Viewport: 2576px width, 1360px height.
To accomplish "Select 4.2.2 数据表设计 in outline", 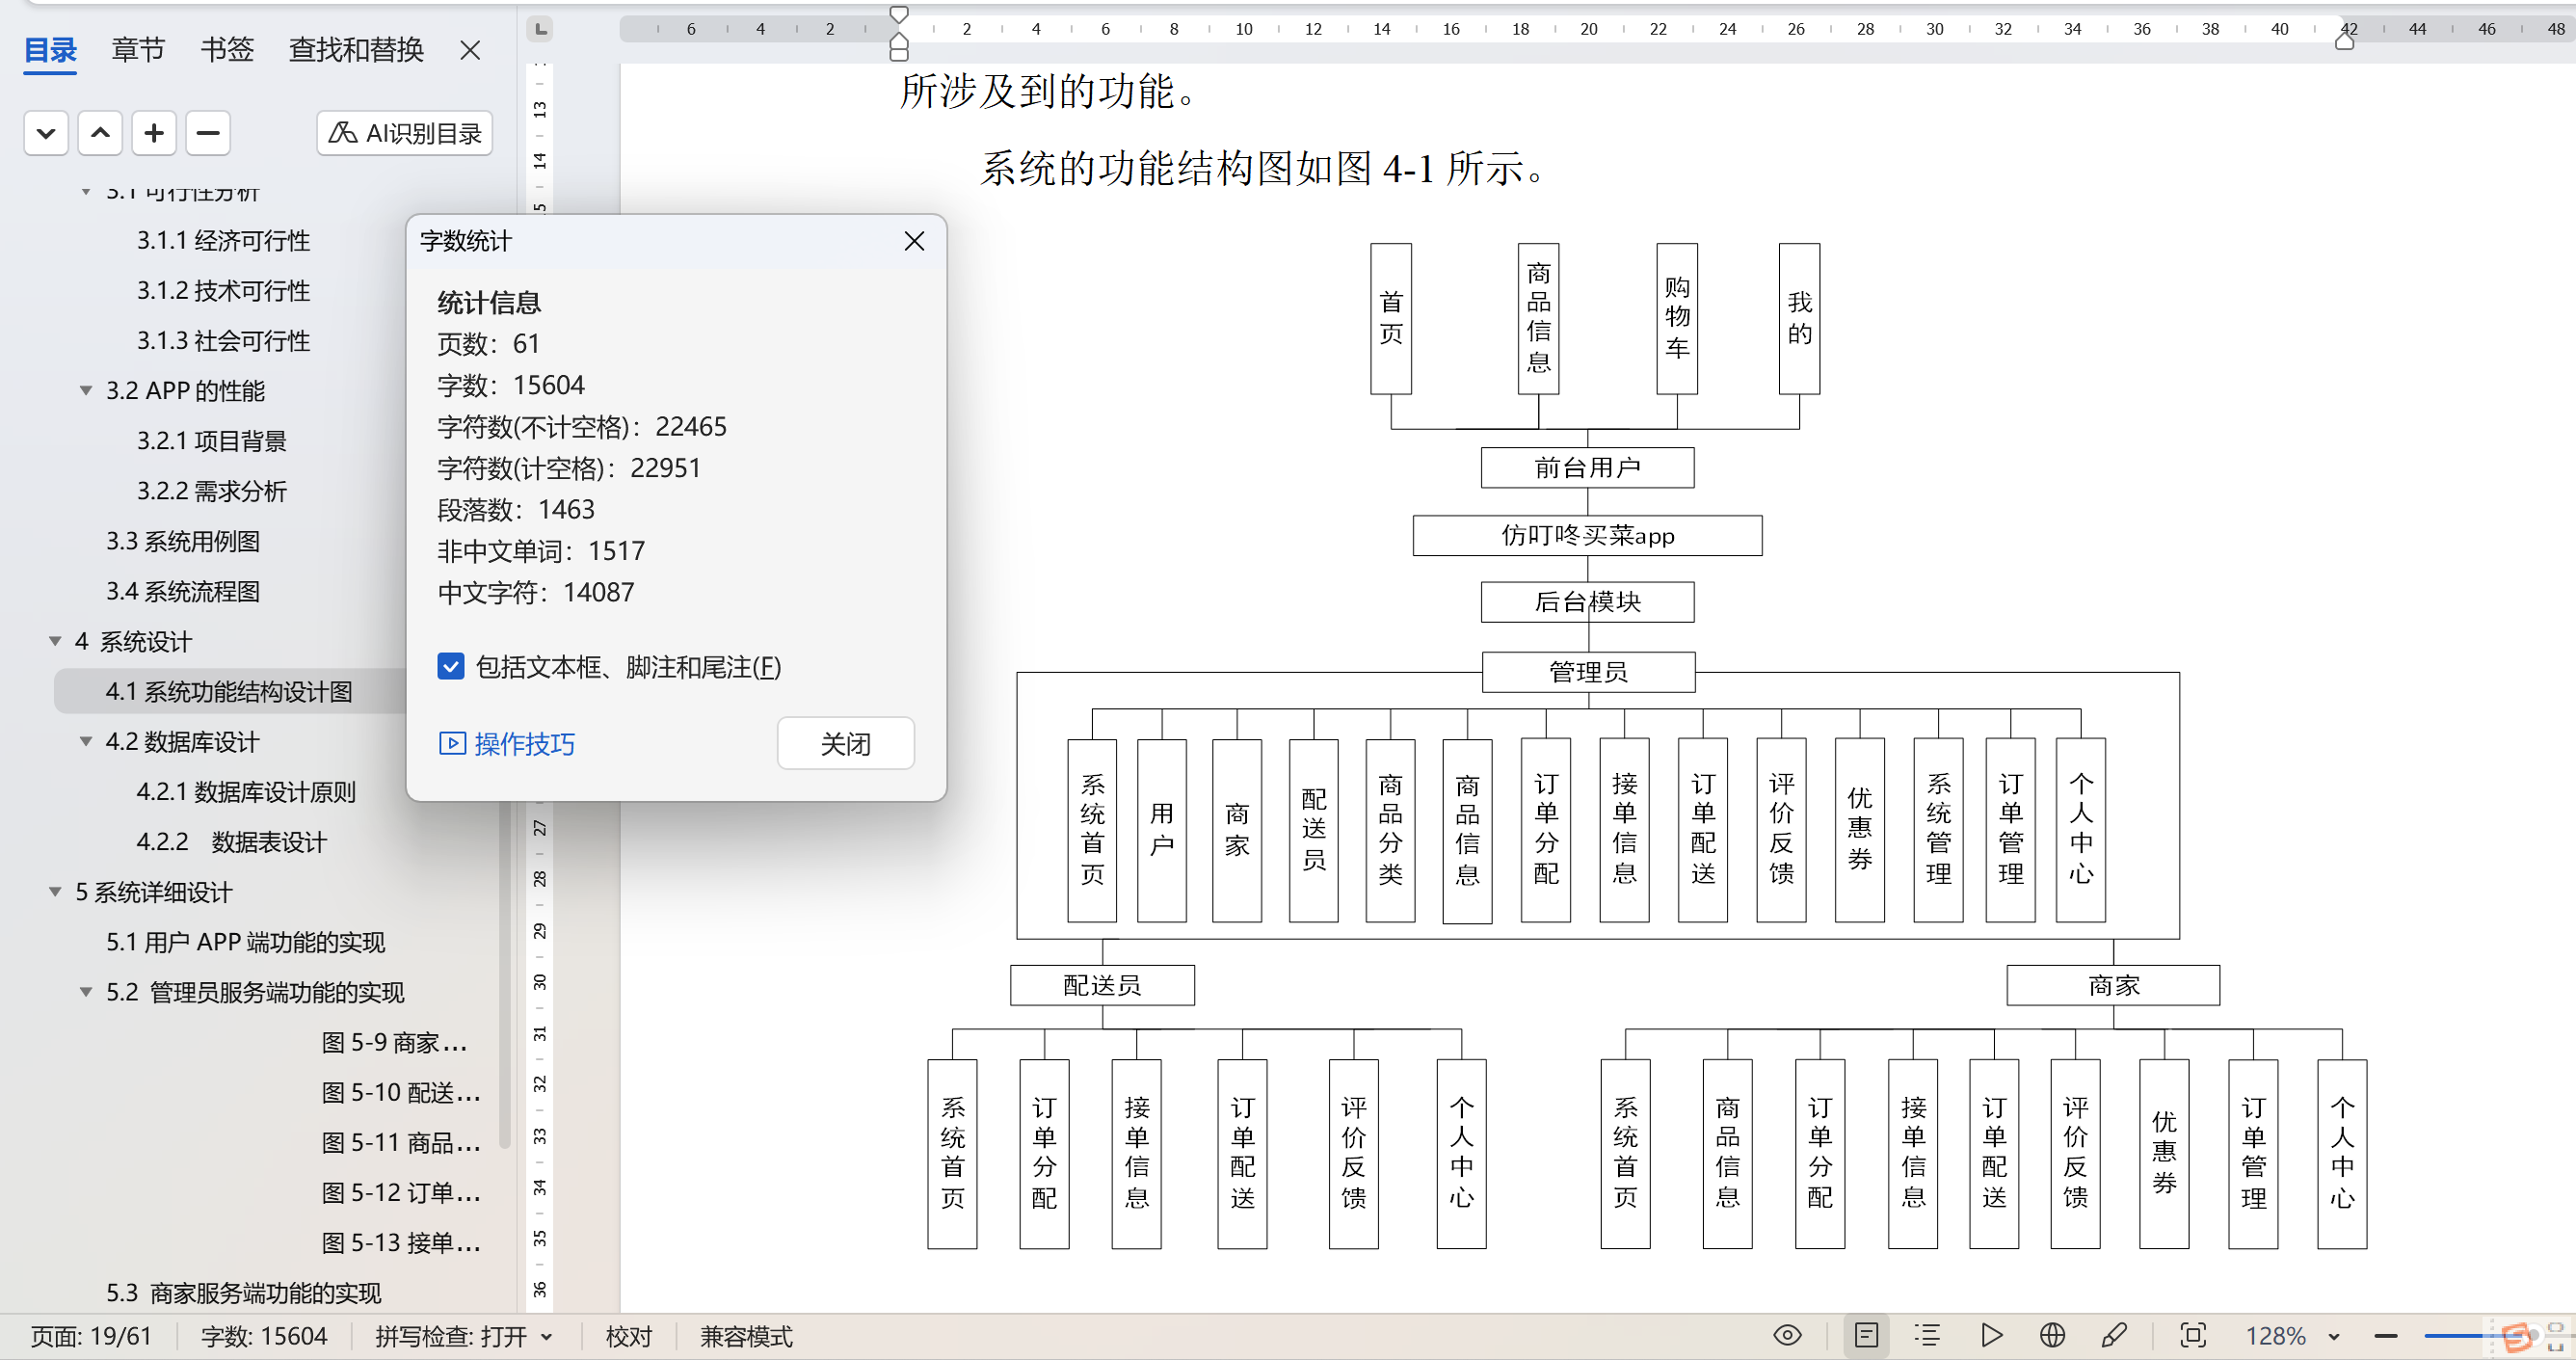I will tap(231, 842).
